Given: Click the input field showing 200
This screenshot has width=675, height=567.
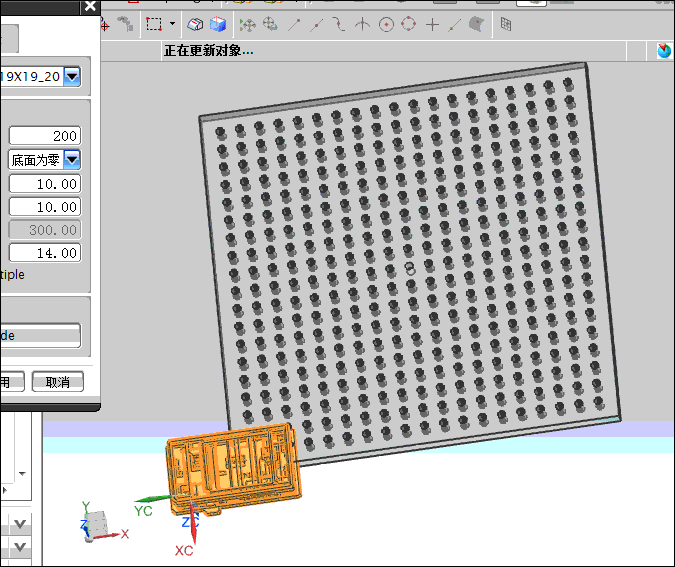Looking at the screenshot, I should pyautogui.click(x=45, y=136).
